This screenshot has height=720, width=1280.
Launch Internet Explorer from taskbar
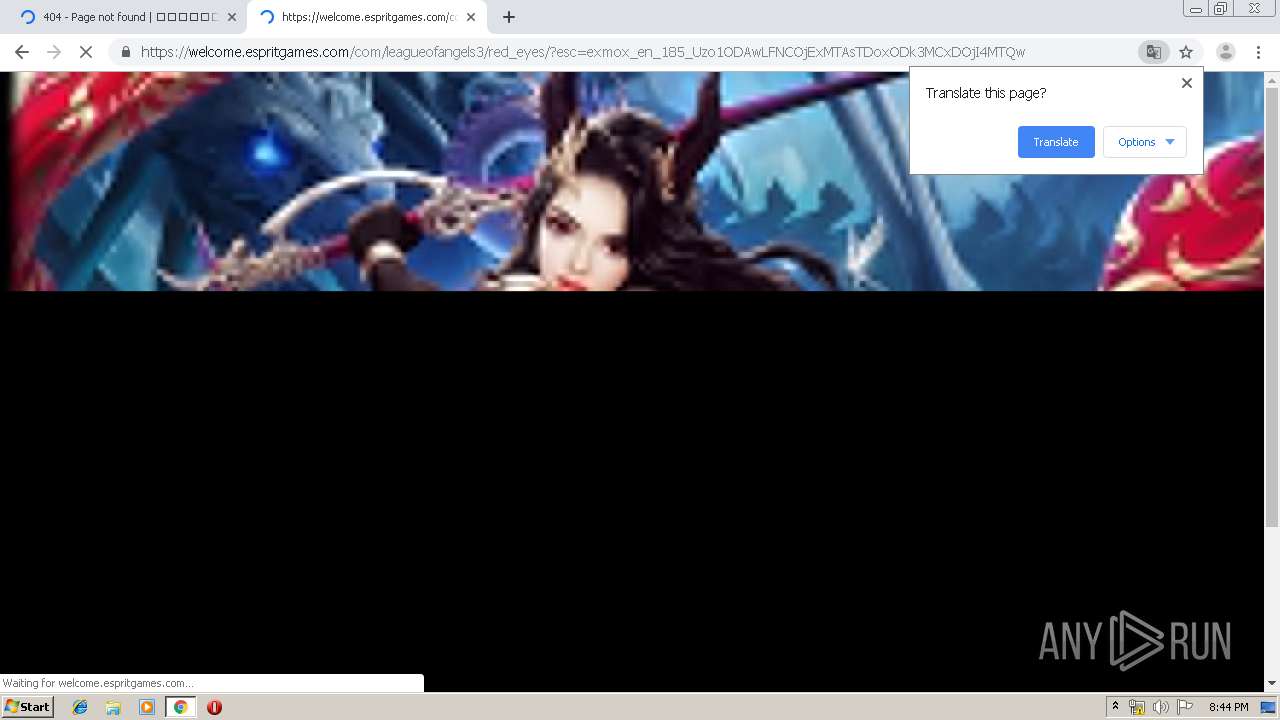(80, 707)
